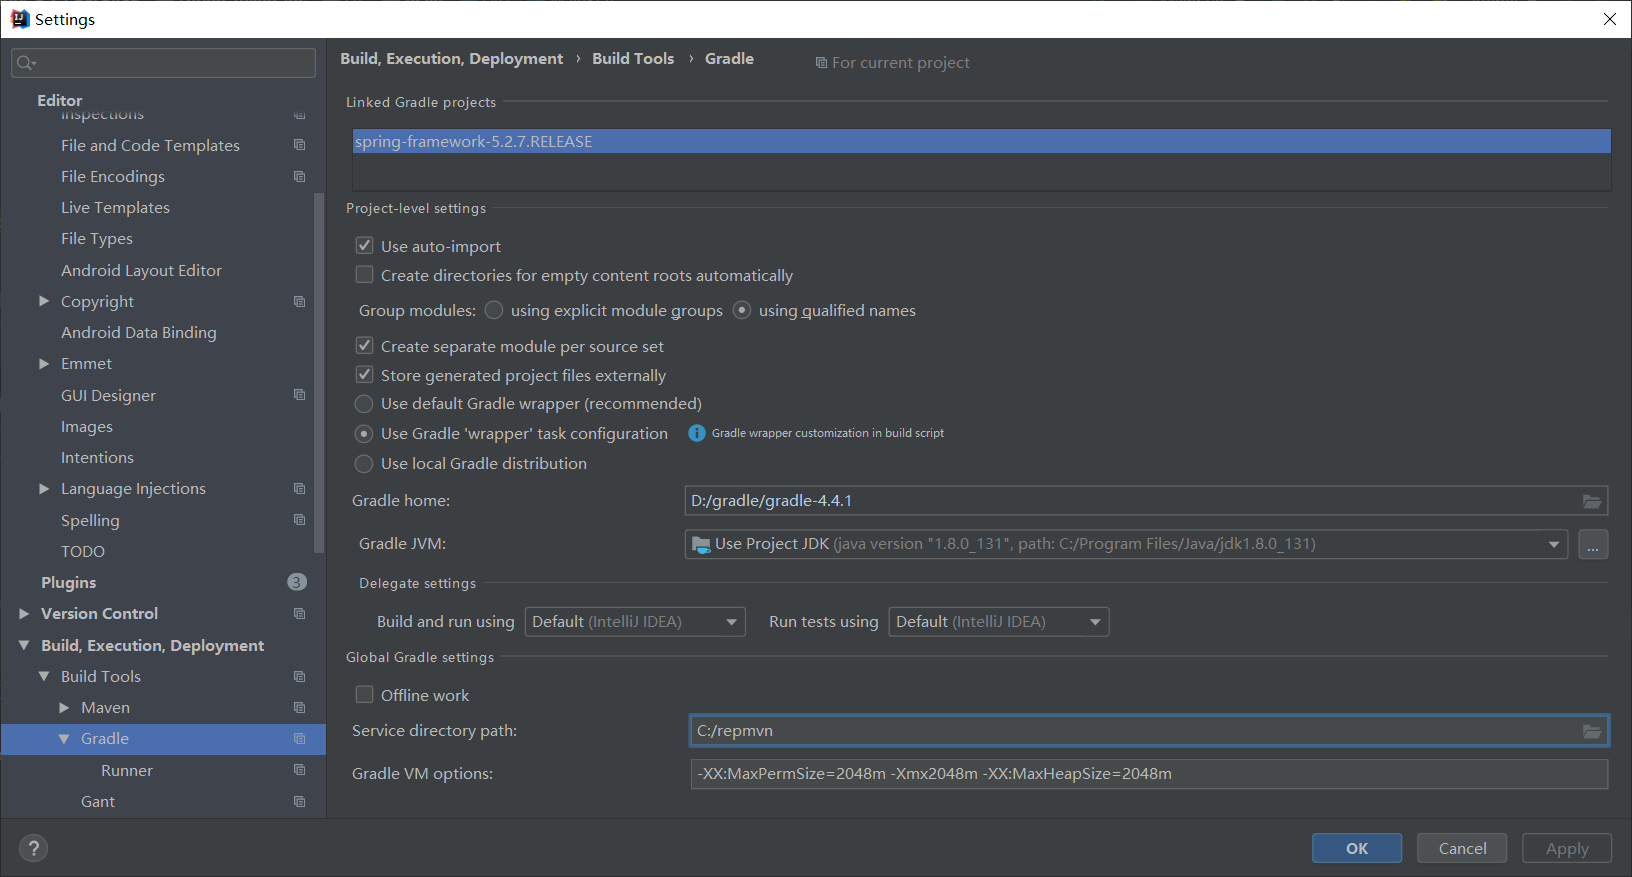Click the settings tree scrollbar
The height and width of the screenshot is (877, 1632).
(319, 372)
